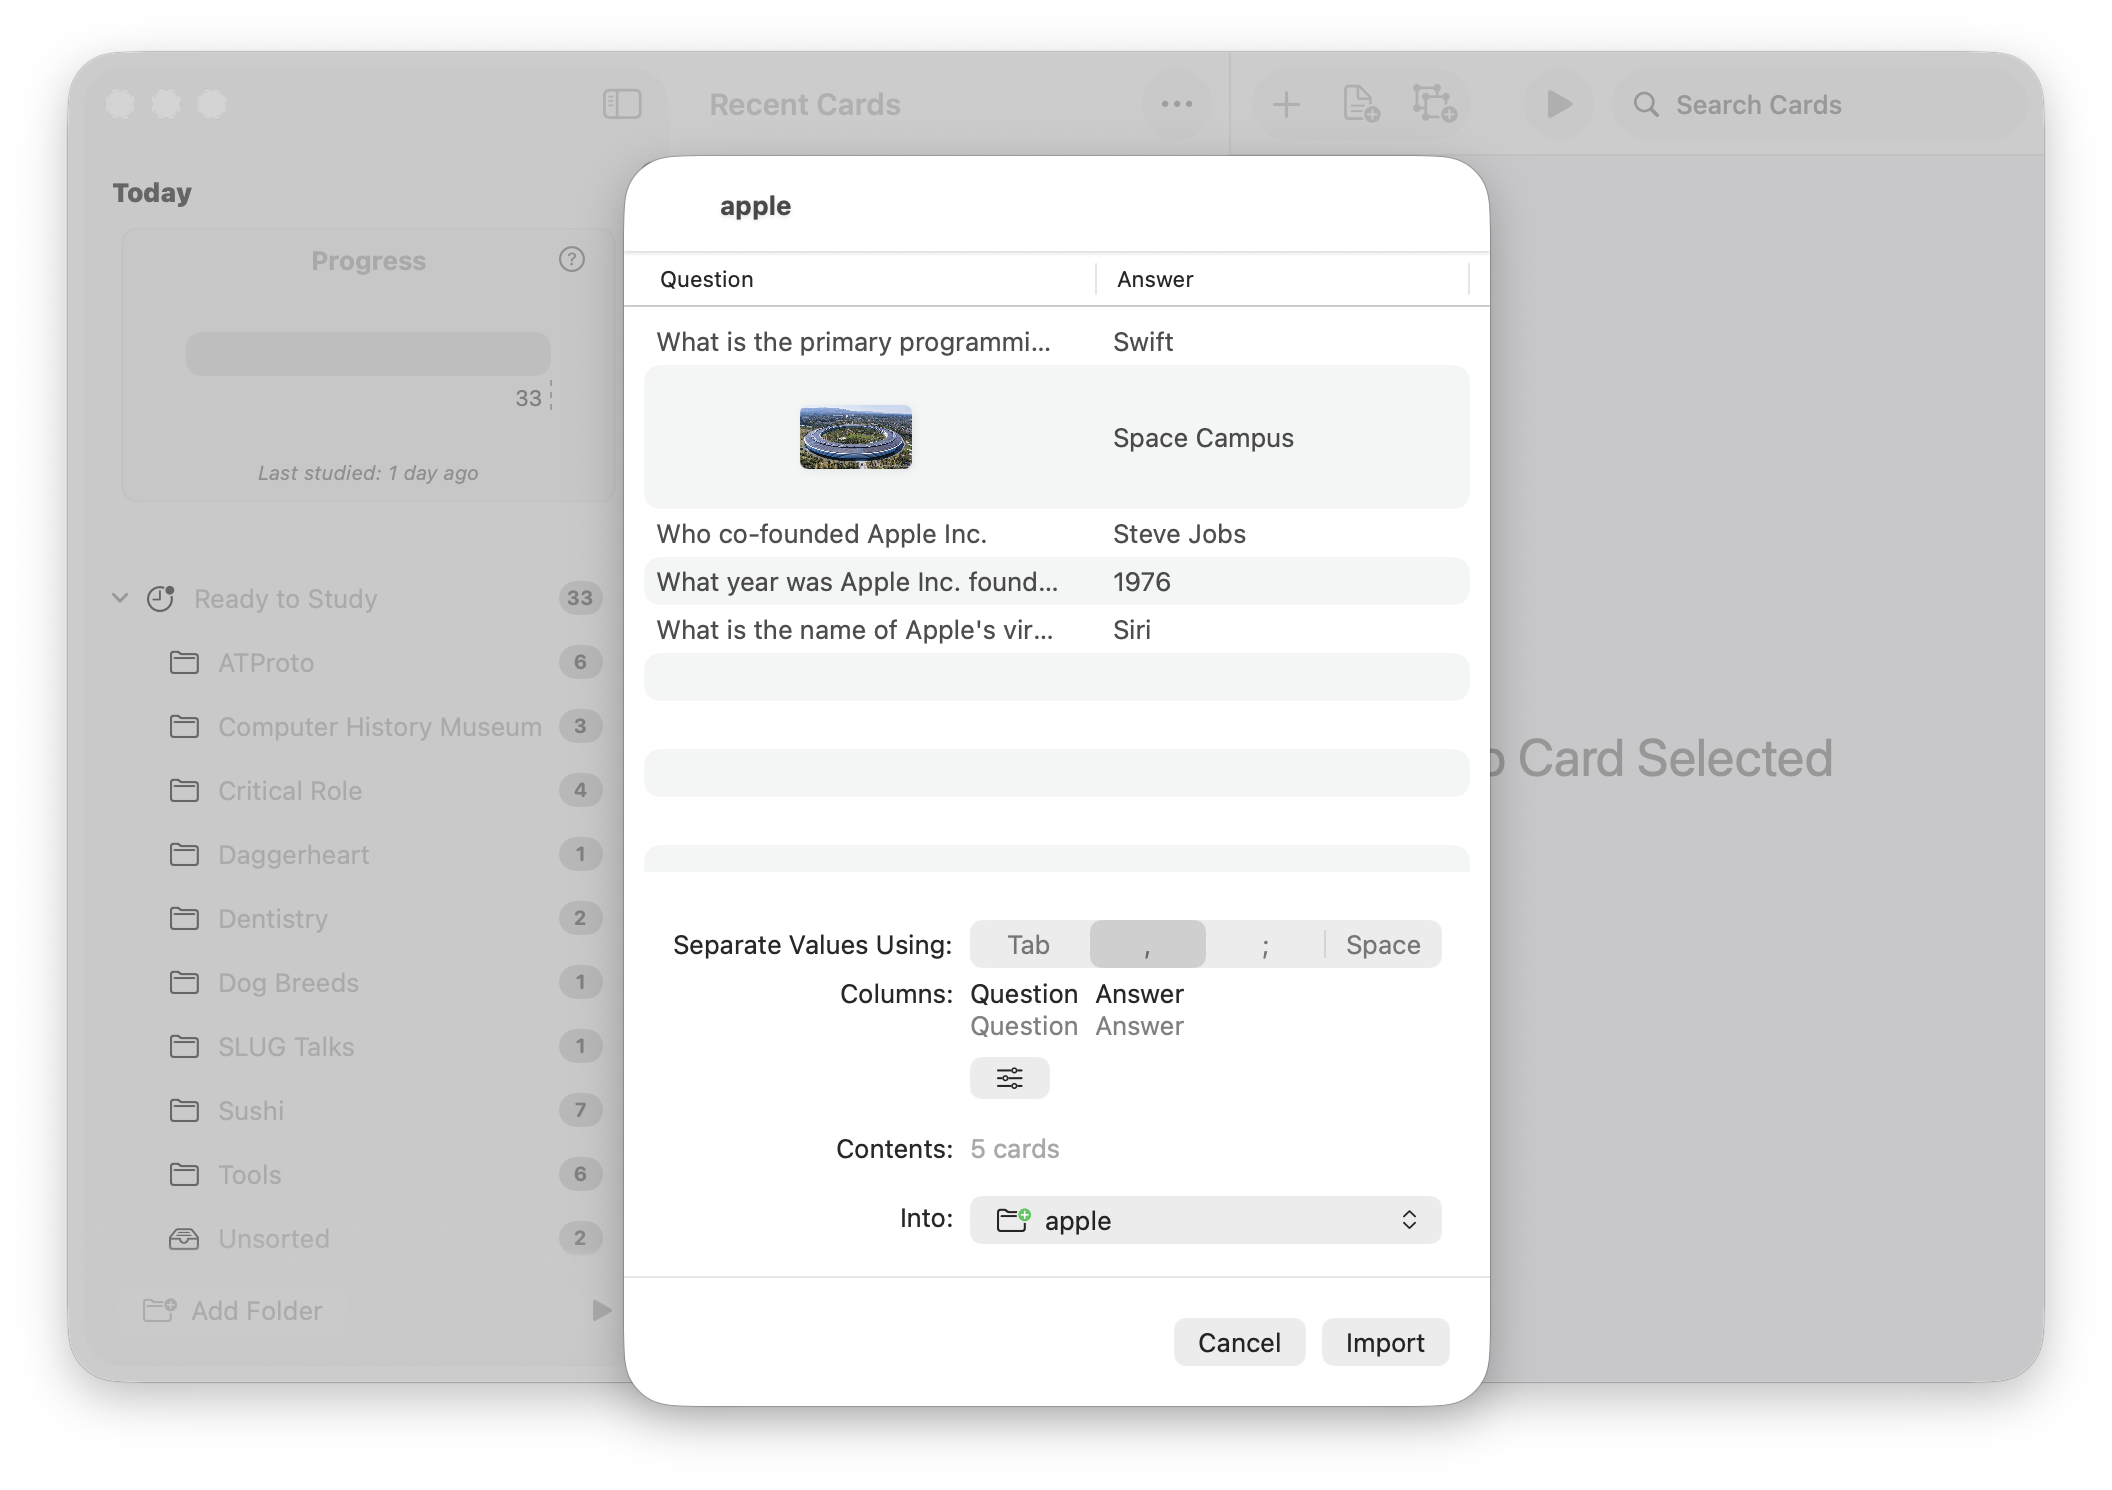This screenshot has width=2112, height=1490.
Task: Click the Question column header
Action: click(x=706, y=279)
